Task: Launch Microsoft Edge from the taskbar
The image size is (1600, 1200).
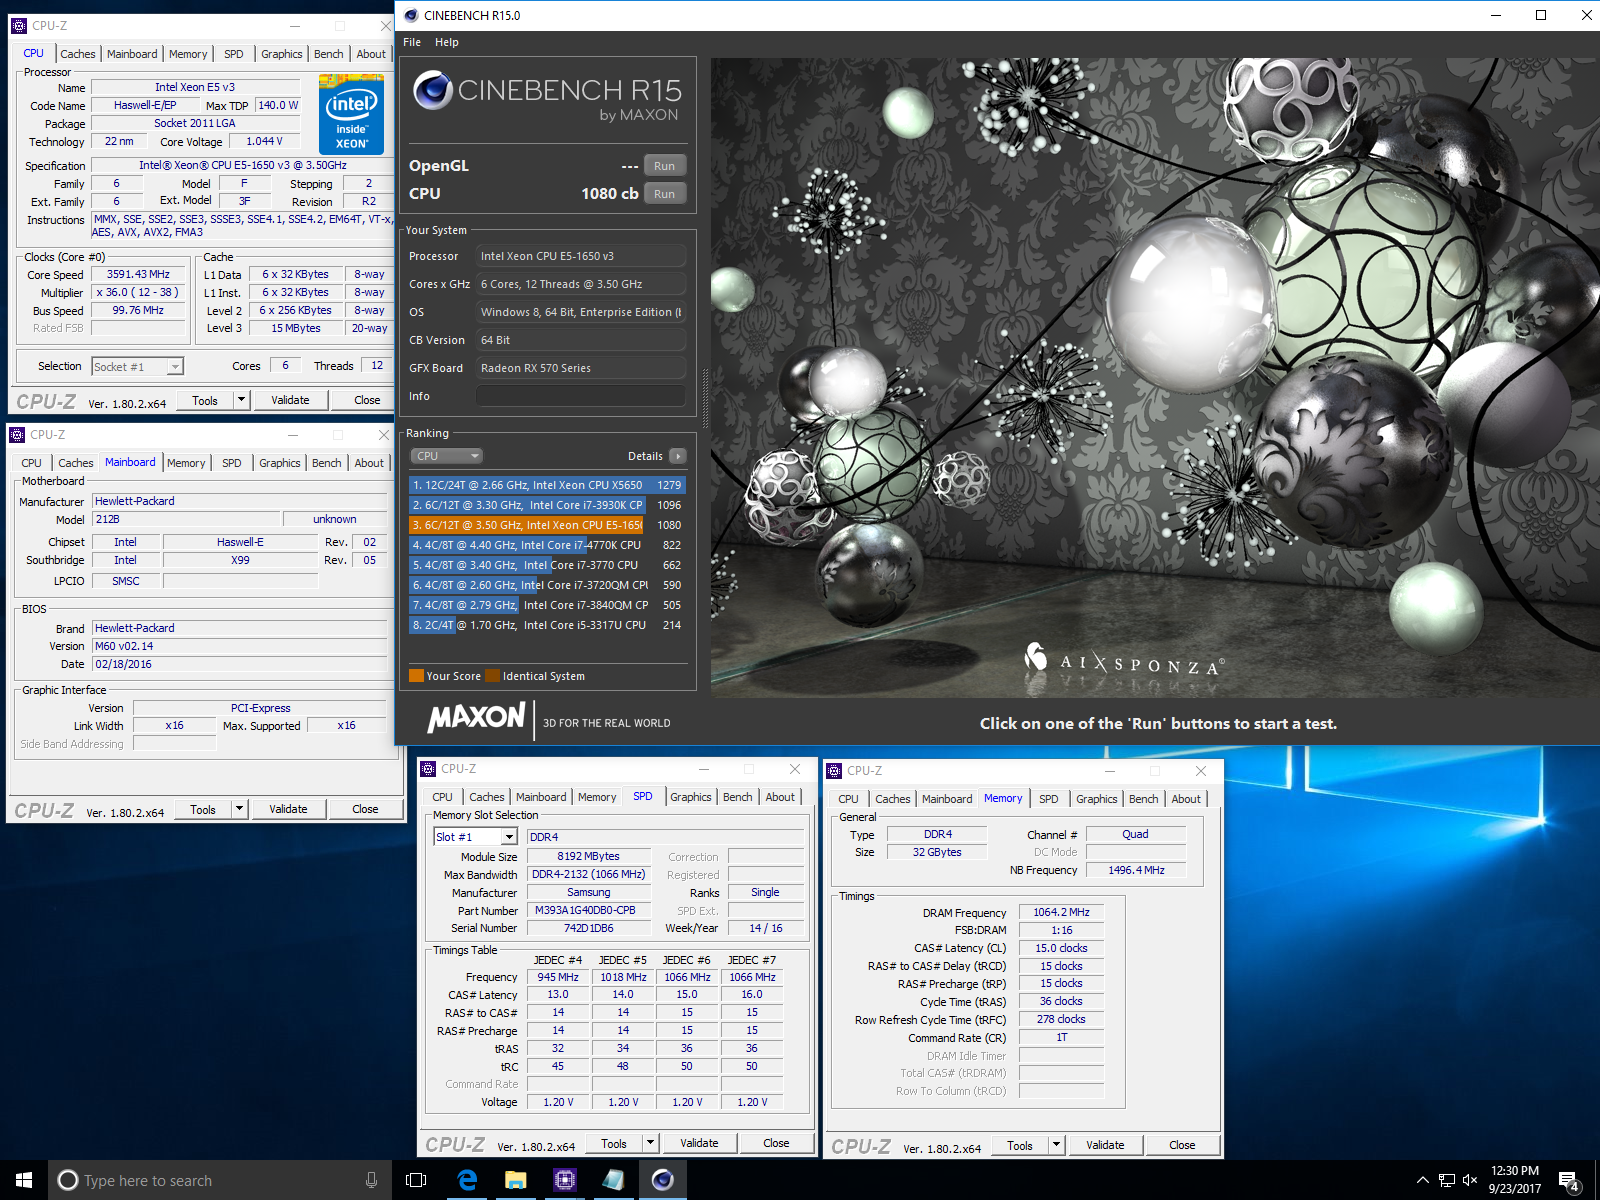Action: pos(467,1180)
